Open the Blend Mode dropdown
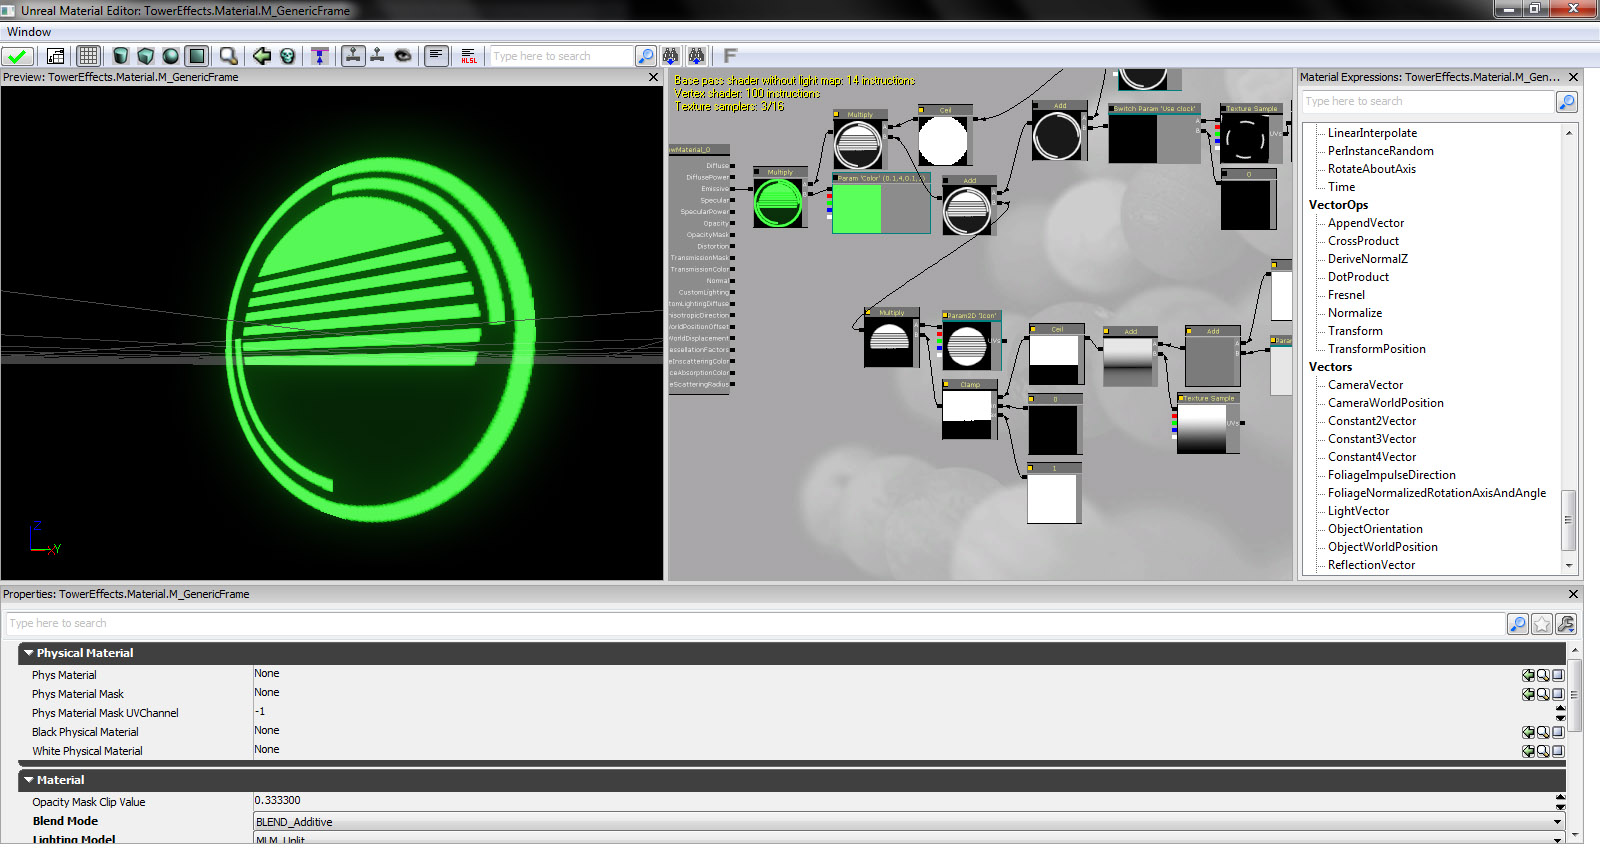The width and height of the screenshot is (1600, 860). [1557, 822]
